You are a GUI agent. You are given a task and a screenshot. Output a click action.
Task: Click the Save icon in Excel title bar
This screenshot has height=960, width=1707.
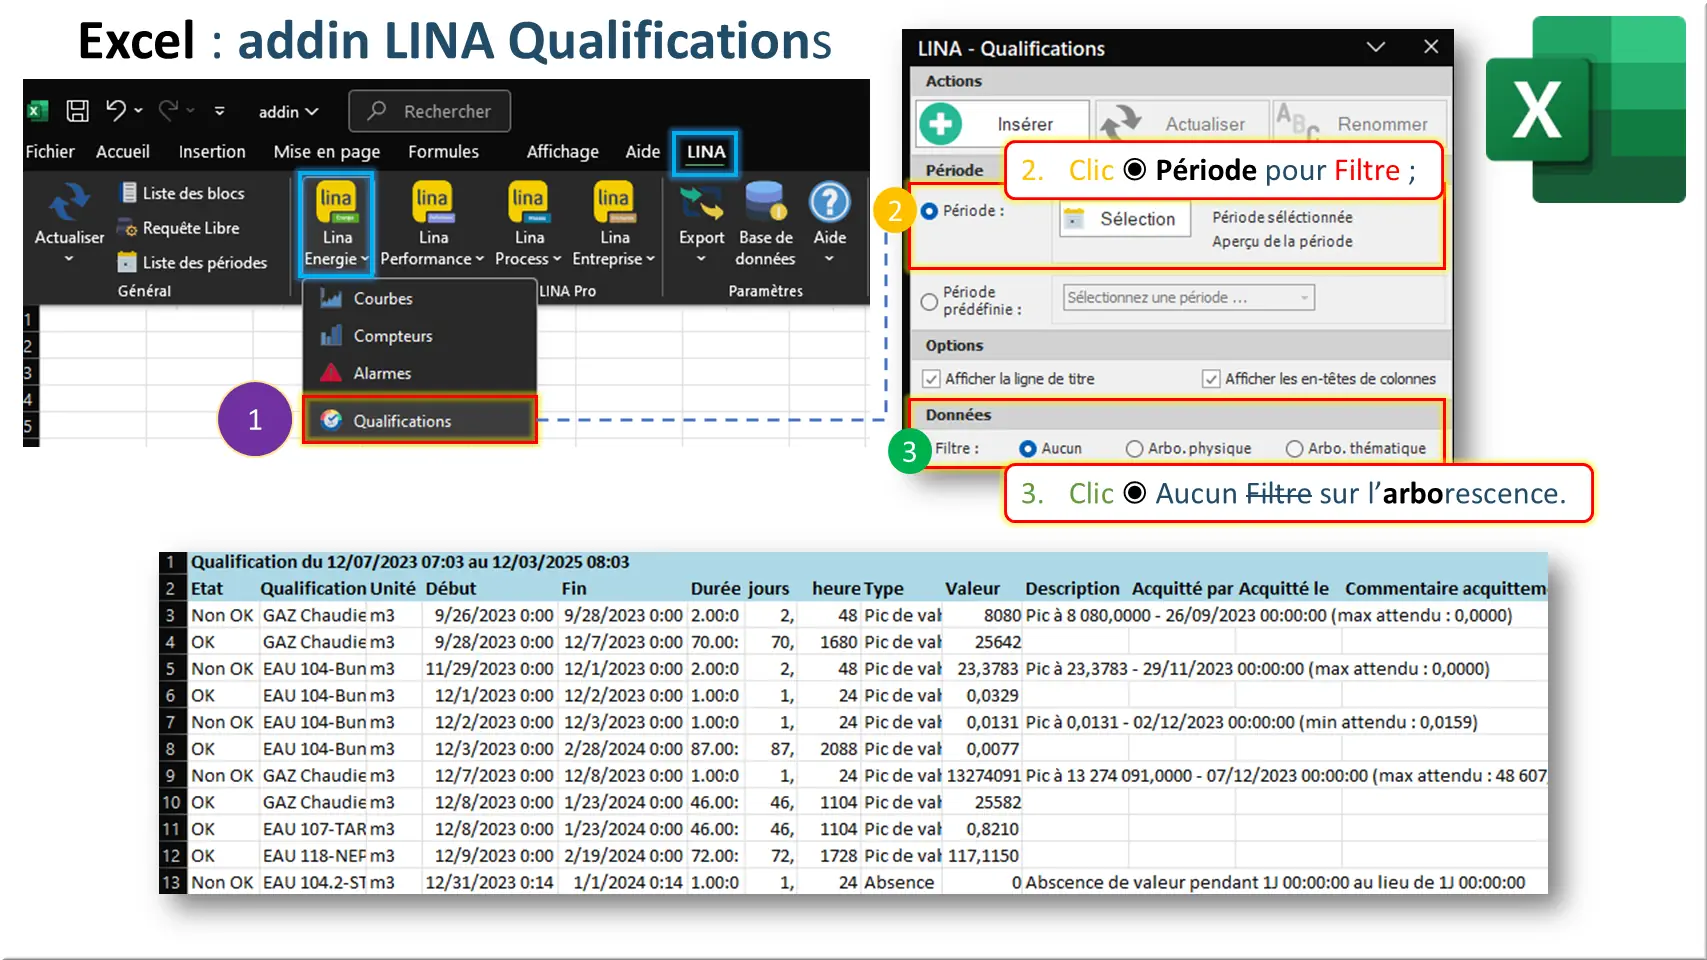tap(77, 111)
